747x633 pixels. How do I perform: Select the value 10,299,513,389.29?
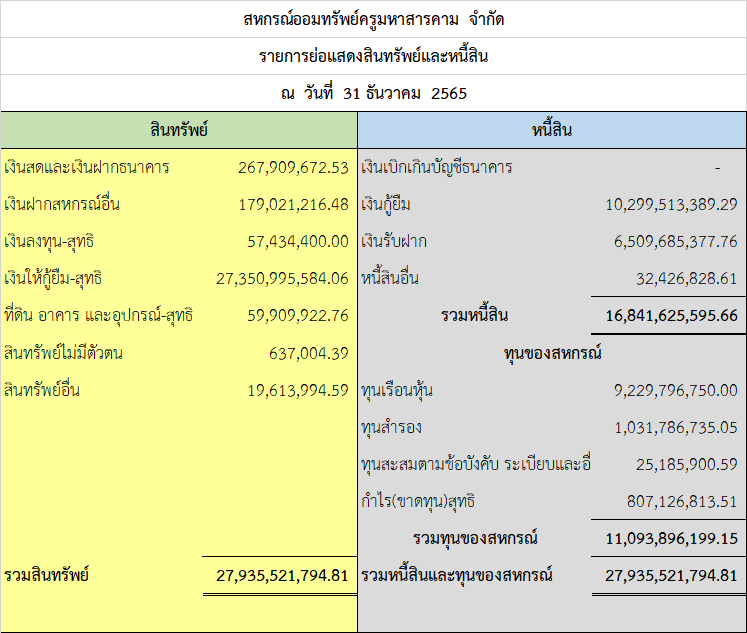coord(671,205)
